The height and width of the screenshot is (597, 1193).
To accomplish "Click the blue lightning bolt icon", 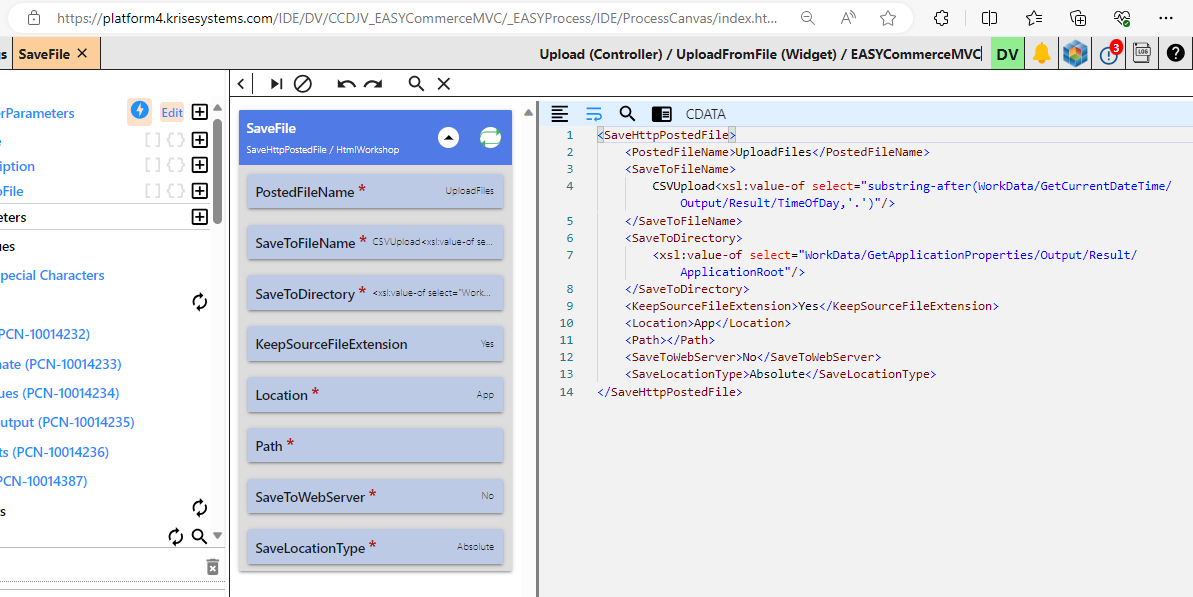I will point(139,111).
